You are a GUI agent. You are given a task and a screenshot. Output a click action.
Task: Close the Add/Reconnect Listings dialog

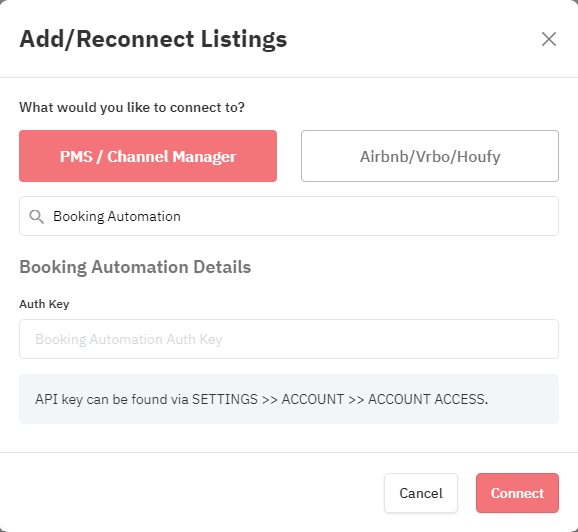pyautogui.click(x=549, y=39)
